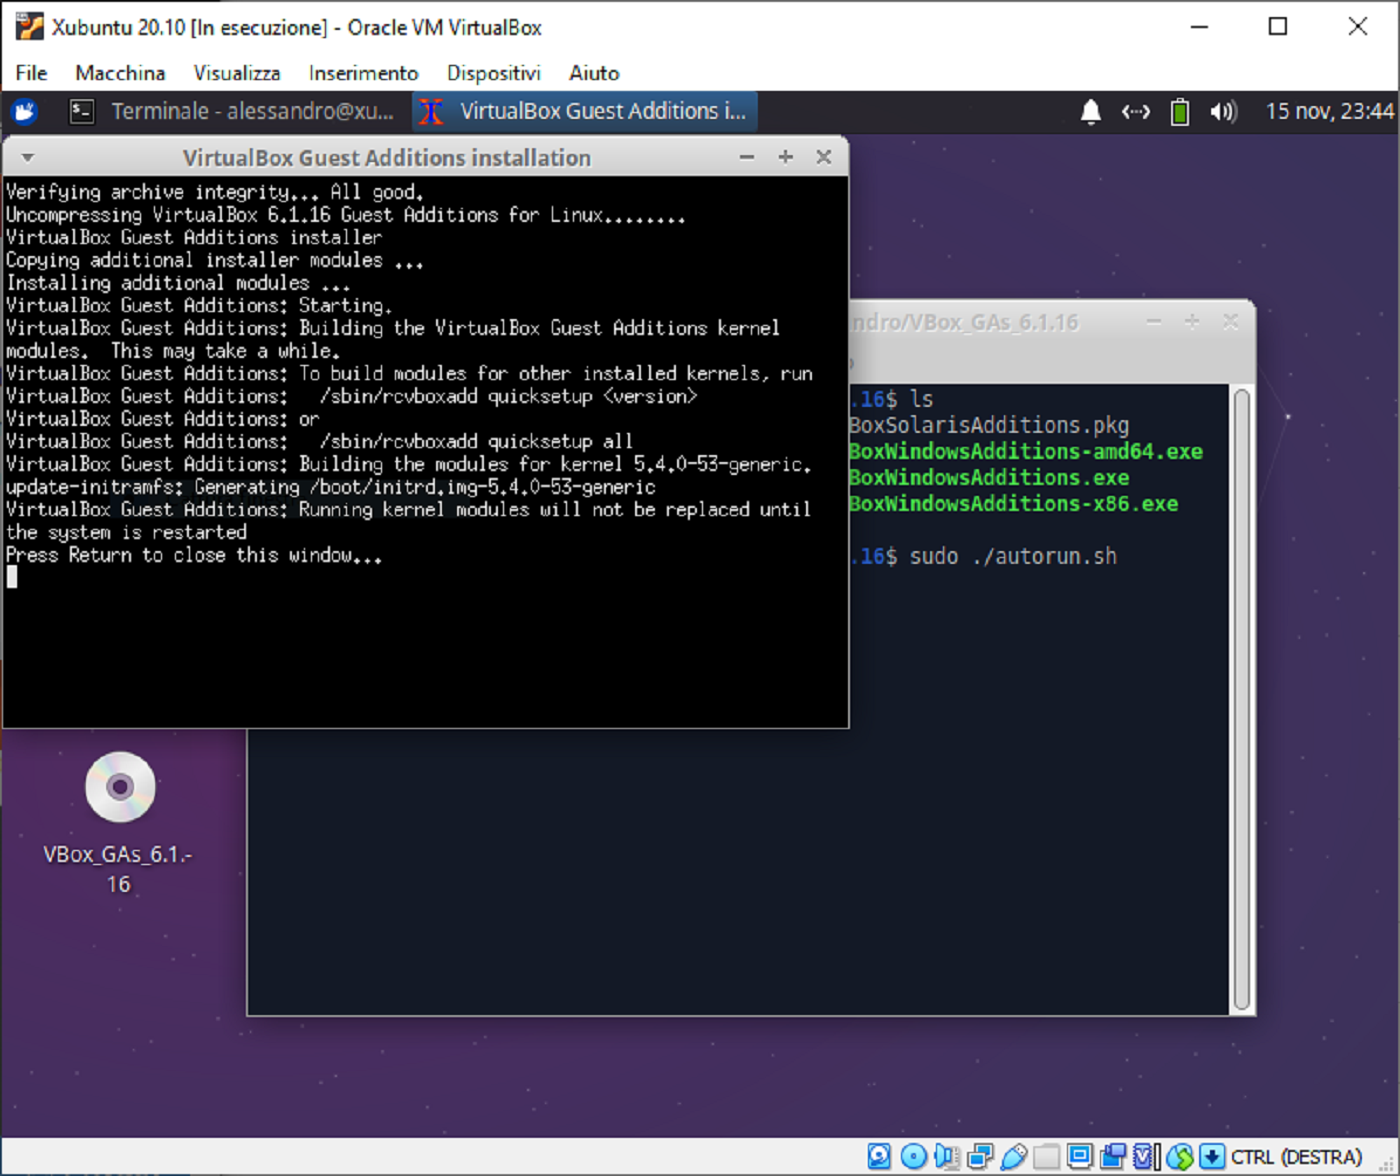Image resolution: width=1400 pixels, height=1176 pixels.
Task: Toggle audio output via the status bar speaker icon
Action: [x=945, y=1157]
